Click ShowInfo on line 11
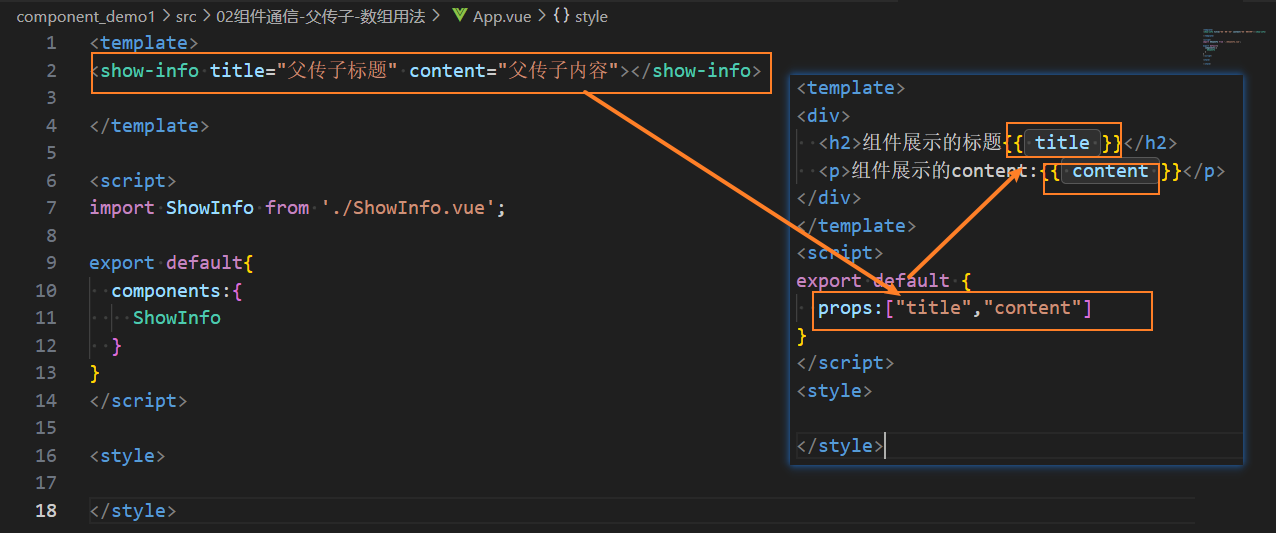This screenshot has width=1276, height=533. point(177,318)
